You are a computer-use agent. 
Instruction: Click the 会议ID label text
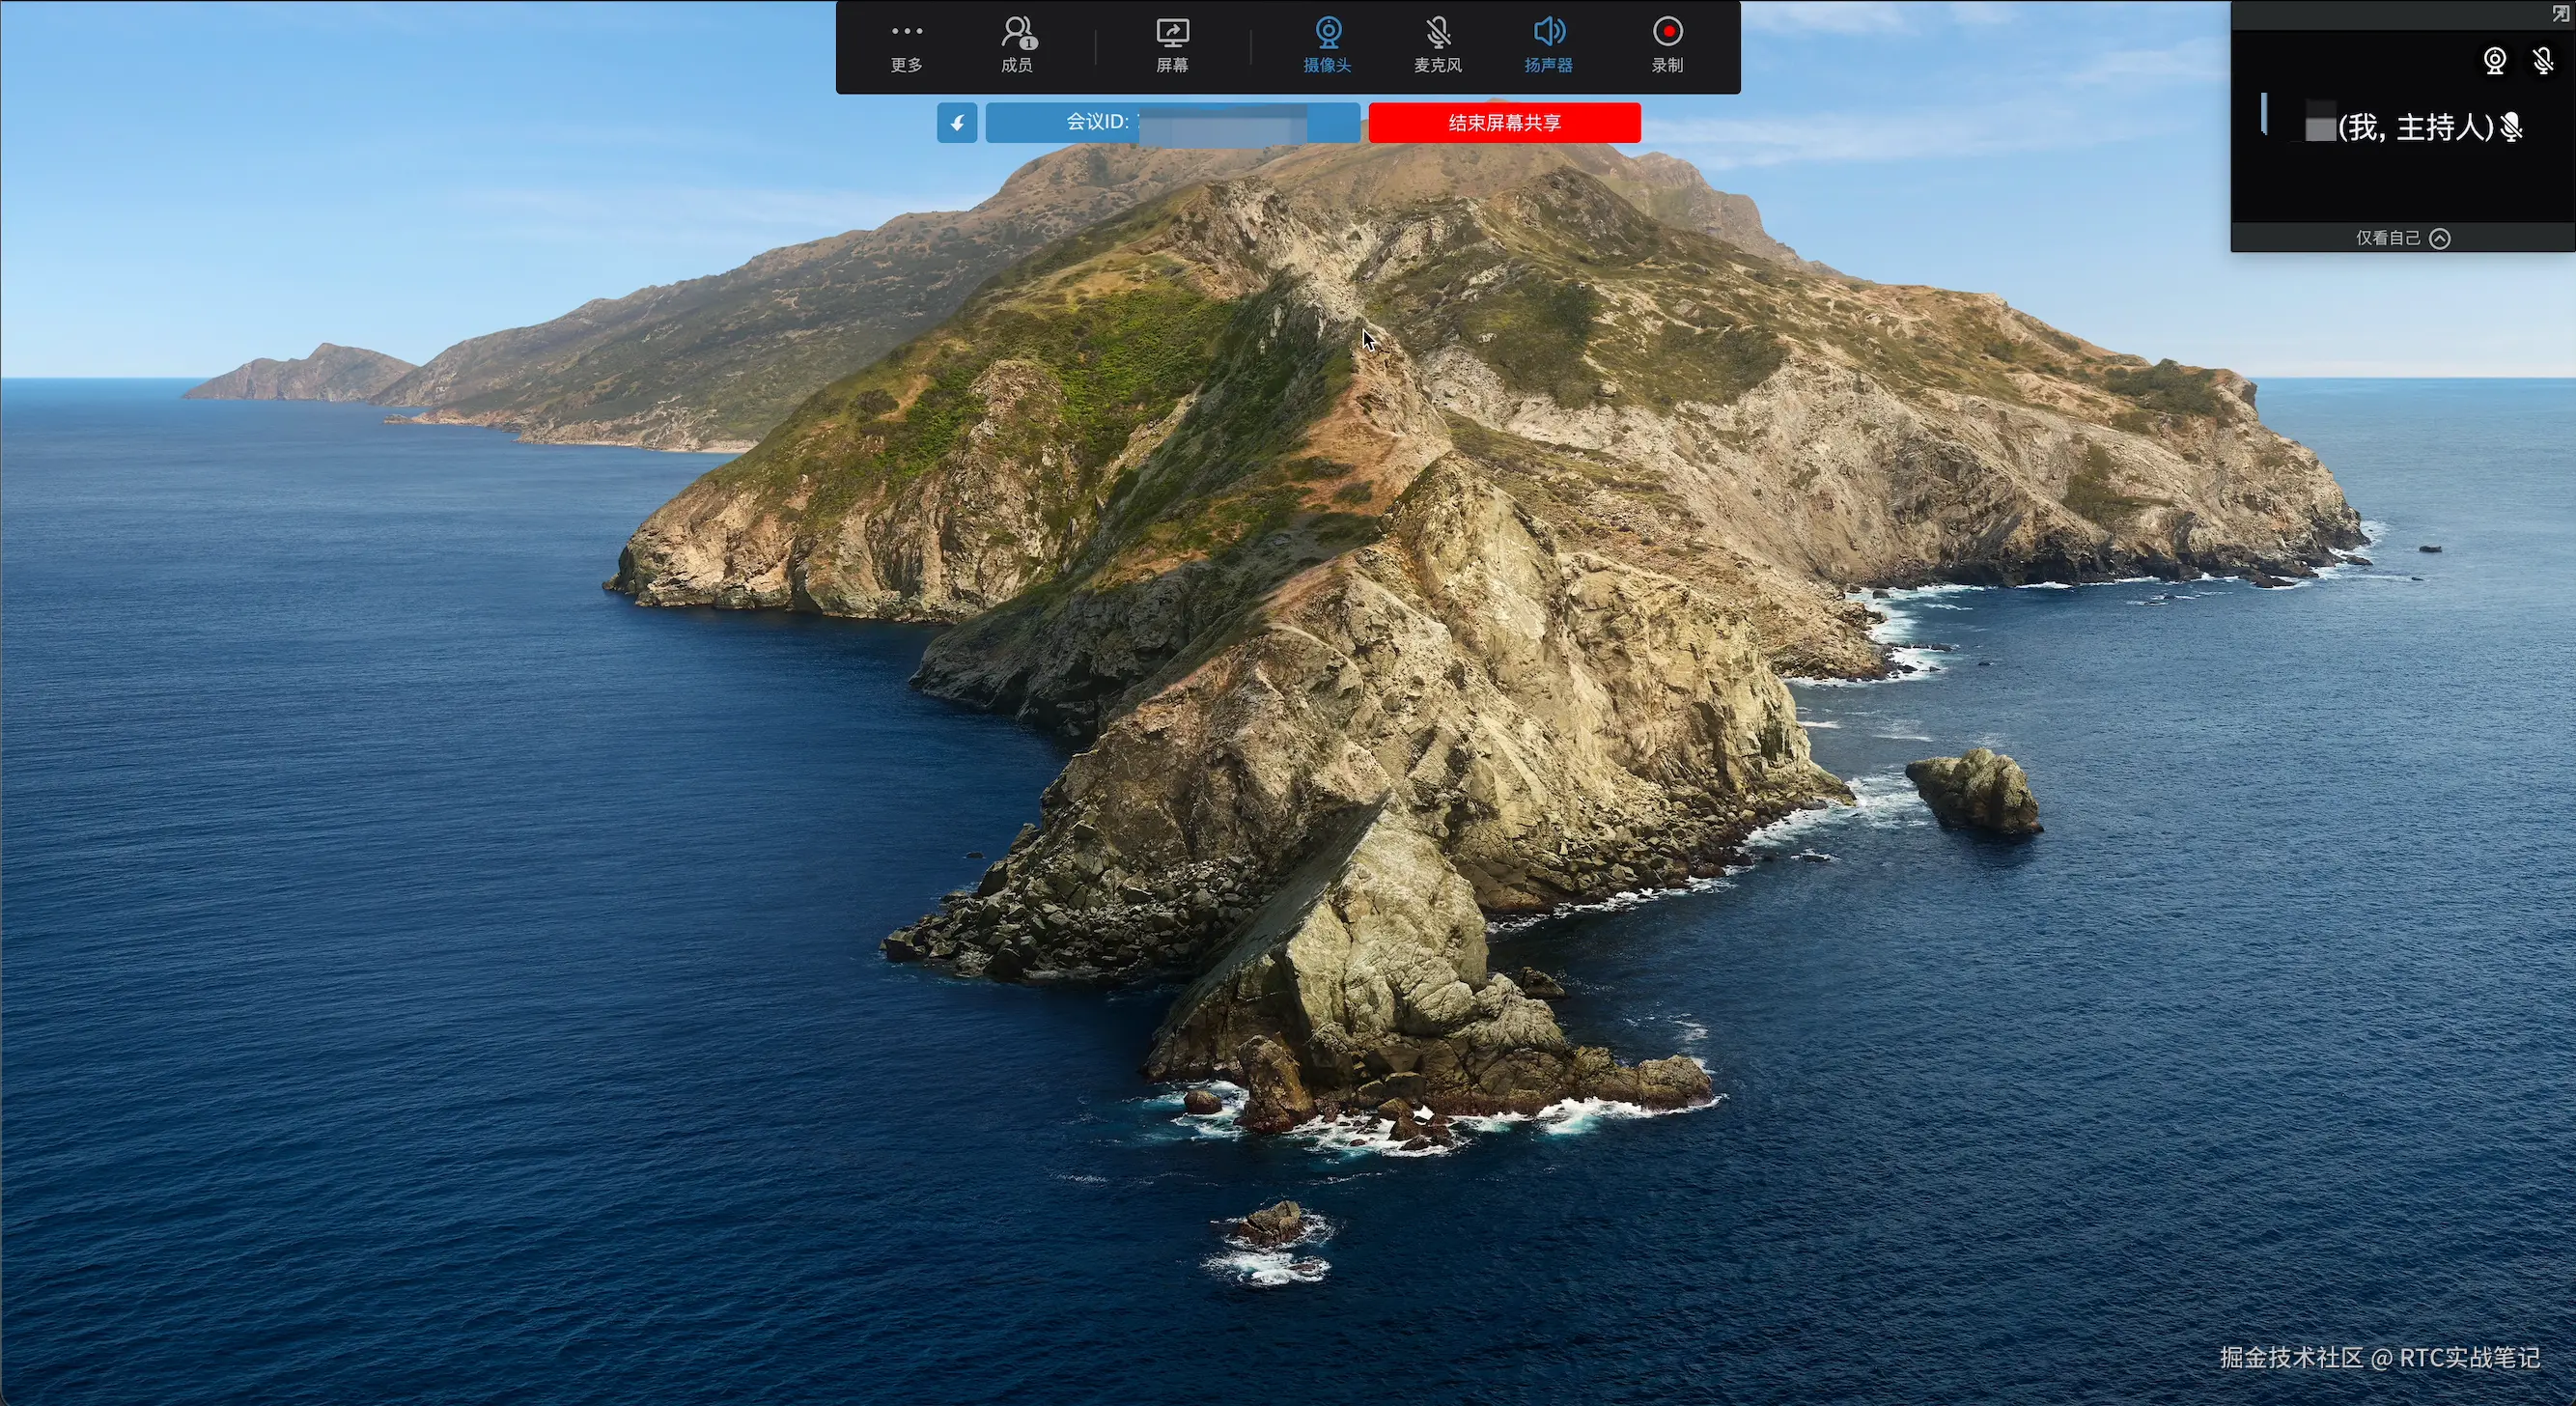(x=1097, y=122)
